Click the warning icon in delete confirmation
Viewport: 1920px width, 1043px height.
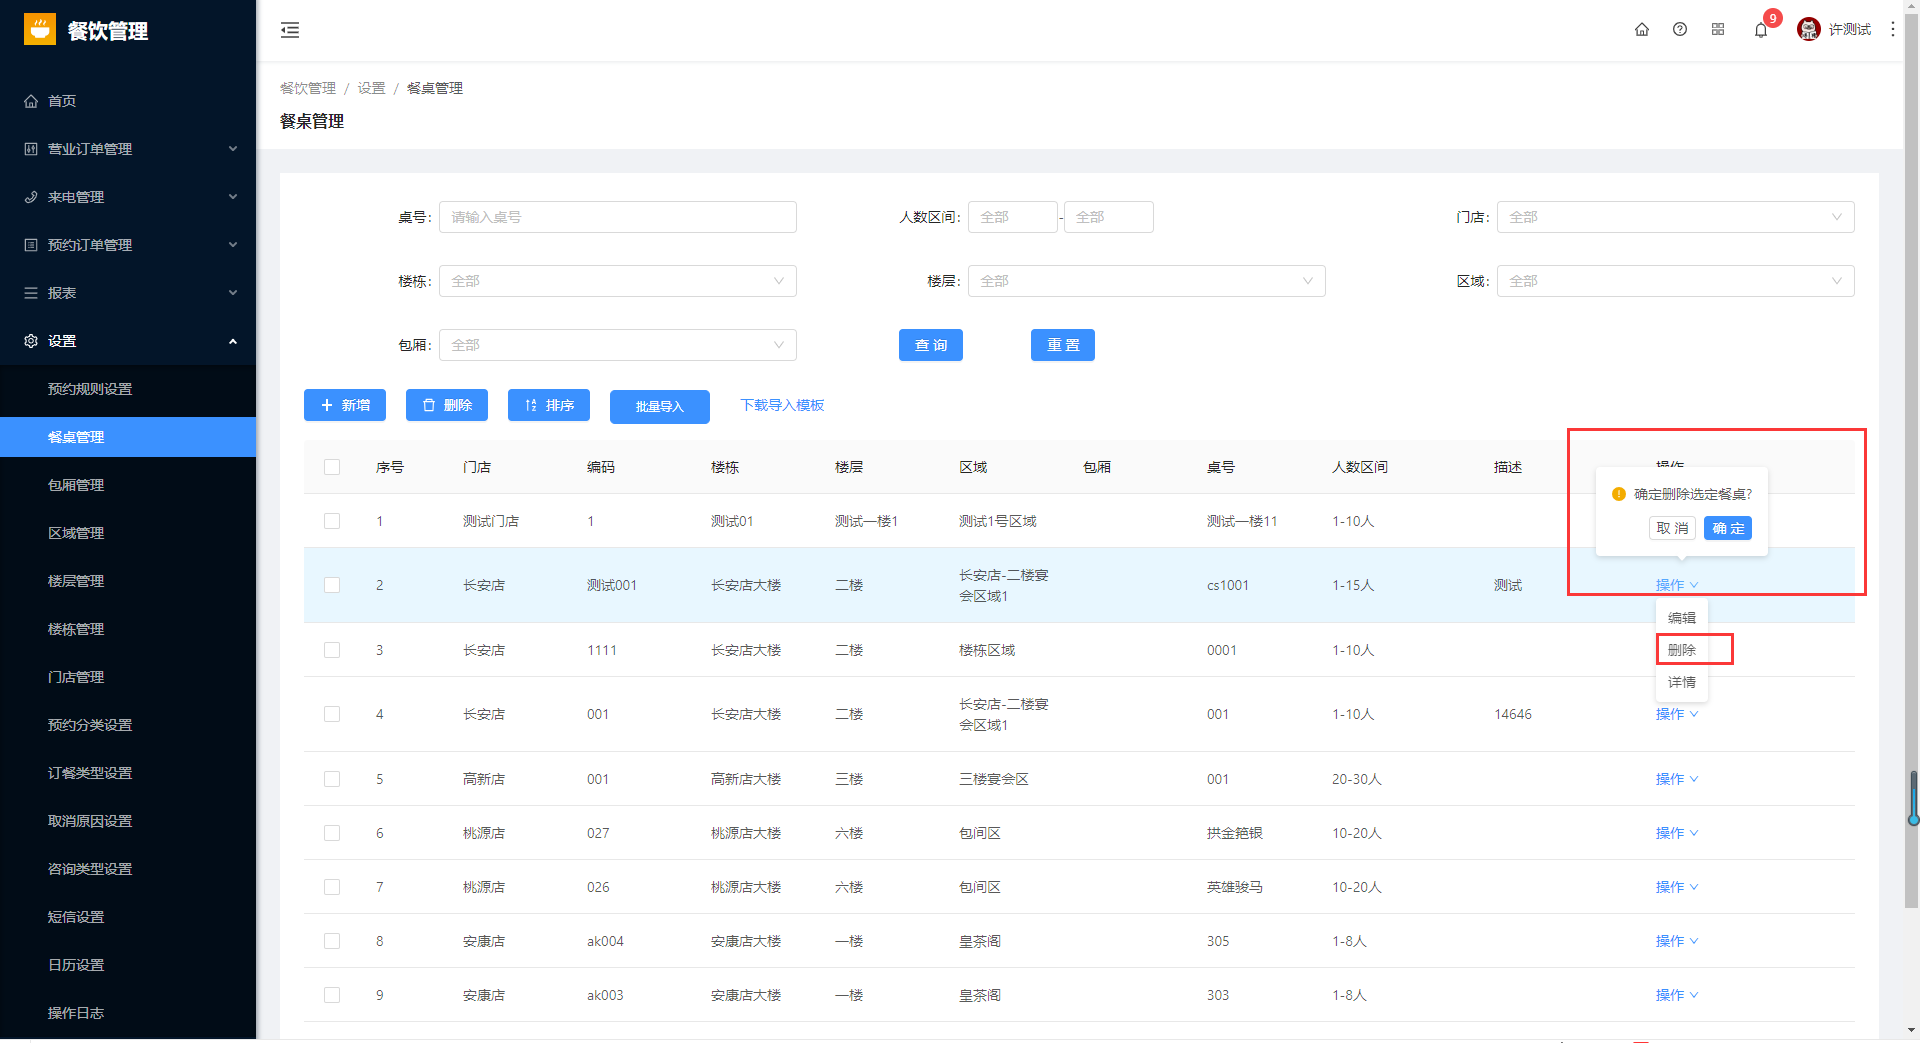pos(1619,494)
